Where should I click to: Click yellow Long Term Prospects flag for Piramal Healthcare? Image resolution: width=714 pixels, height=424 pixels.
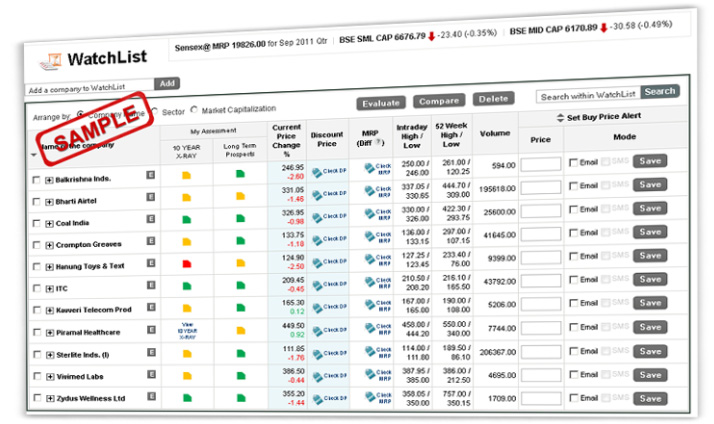click(x=241, y=330)
